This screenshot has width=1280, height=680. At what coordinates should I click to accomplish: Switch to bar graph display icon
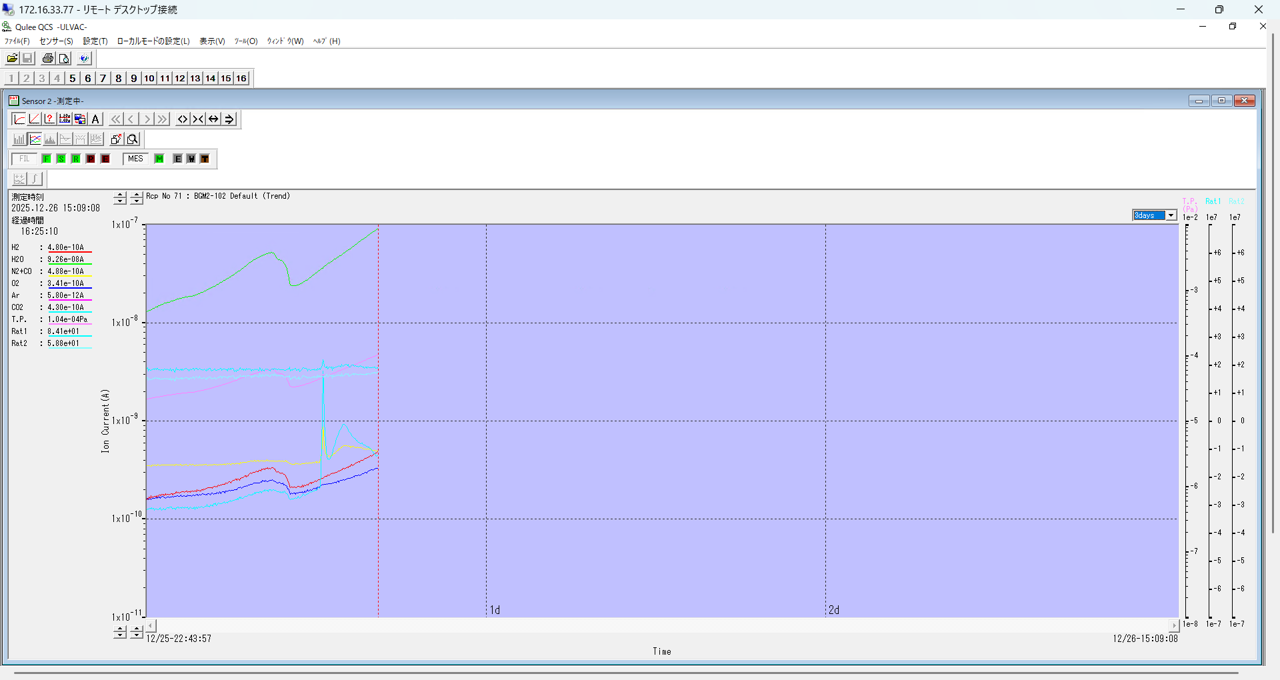(19, 139)
